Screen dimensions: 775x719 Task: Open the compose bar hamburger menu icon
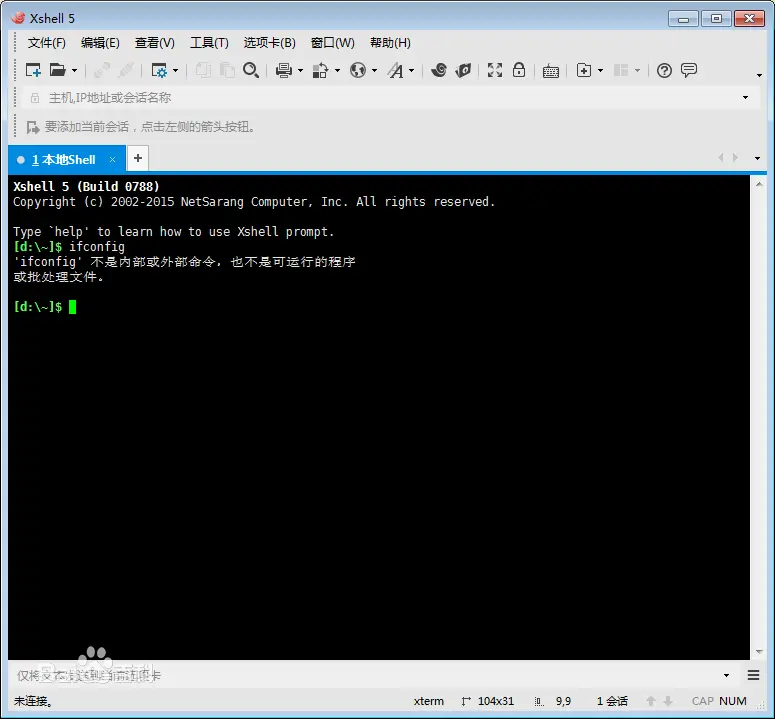point(753,675)
